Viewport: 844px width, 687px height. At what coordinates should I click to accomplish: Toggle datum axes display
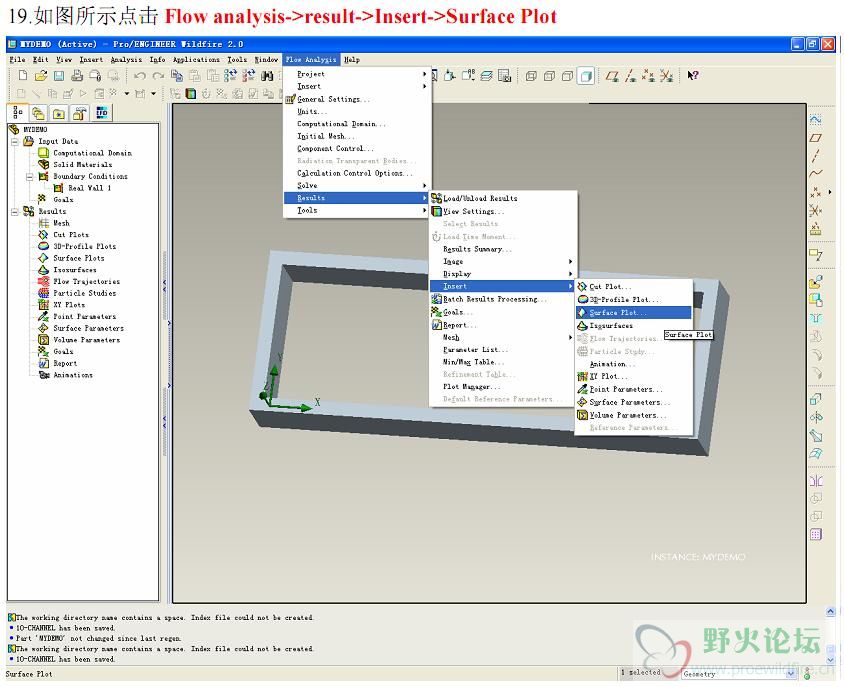pyautogui.click(x=630, y=76)
